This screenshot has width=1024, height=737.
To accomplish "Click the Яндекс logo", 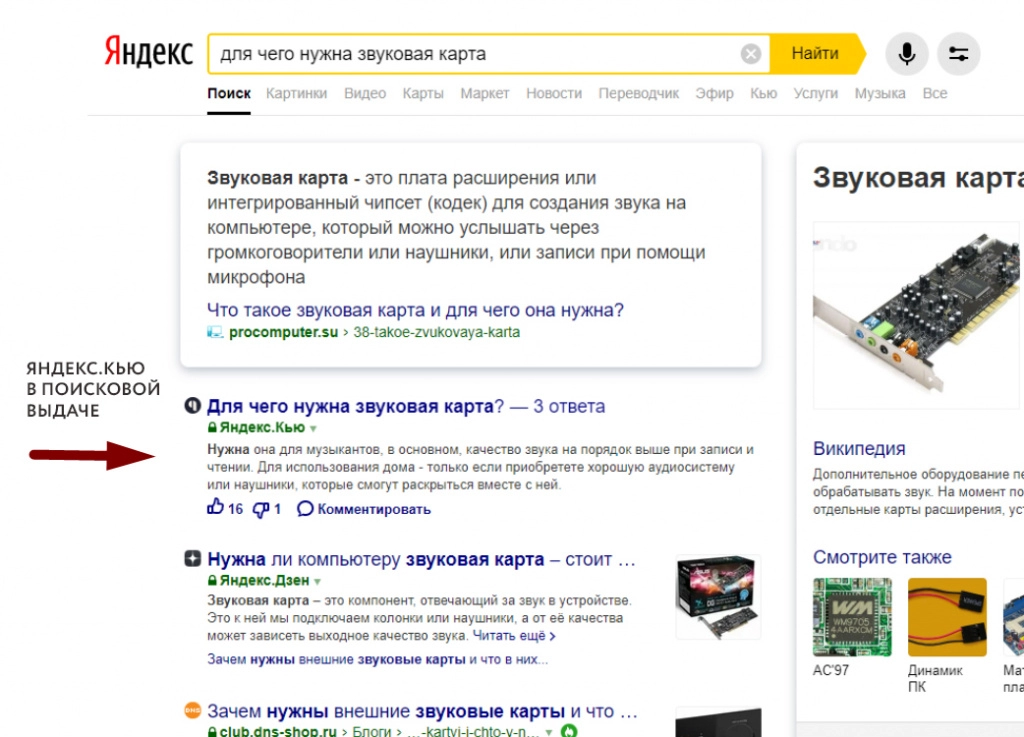I will tap(148, 52).
